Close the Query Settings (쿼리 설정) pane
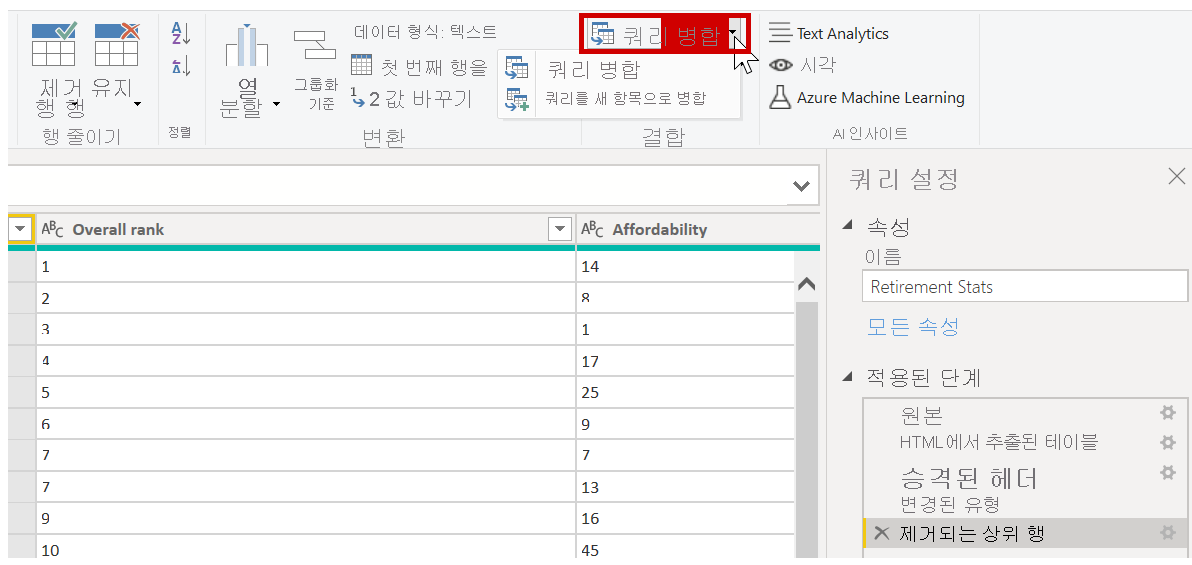Image resolution: width=1192 pixels, height=565 pixels. (1176, 177)
